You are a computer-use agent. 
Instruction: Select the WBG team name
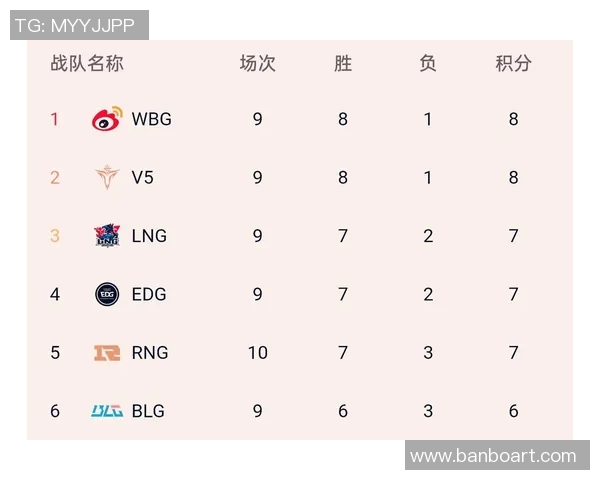[x=152, y=119]
